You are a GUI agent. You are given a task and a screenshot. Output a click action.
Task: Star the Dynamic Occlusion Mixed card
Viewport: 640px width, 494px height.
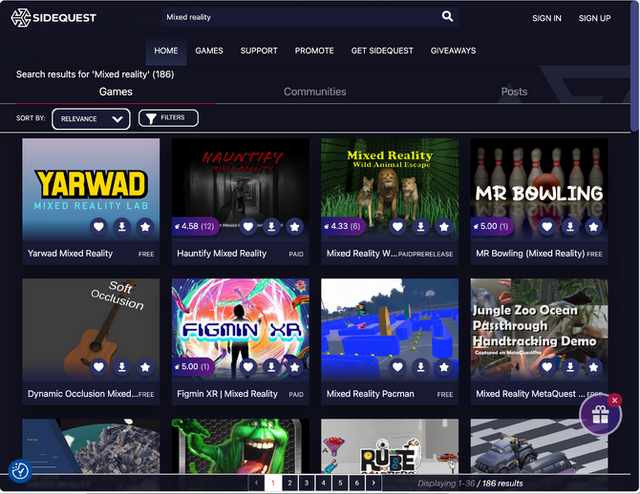pyautogui.click(x=145, y=367)
